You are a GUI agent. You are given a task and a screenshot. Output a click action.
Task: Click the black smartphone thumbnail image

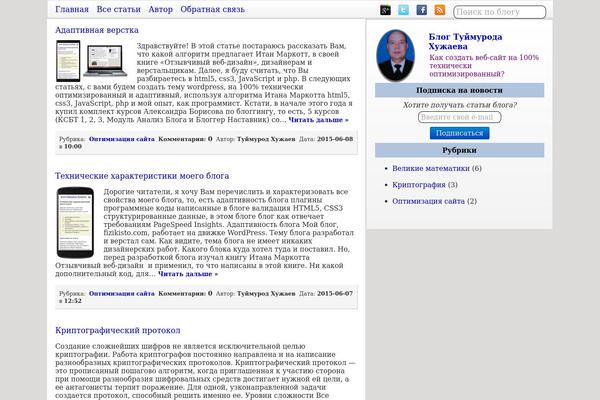point(75,222)
